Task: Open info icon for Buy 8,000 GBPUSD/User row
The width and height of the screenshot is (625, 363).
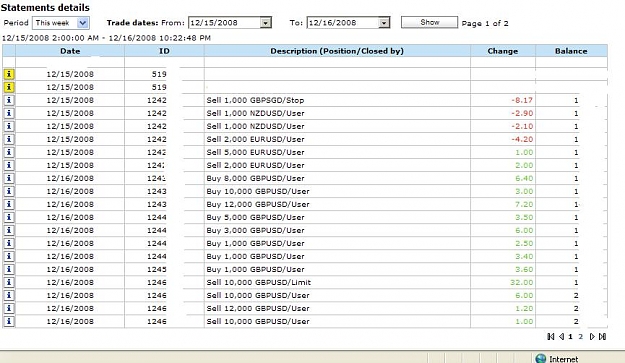Action: (x=9, y=178)
